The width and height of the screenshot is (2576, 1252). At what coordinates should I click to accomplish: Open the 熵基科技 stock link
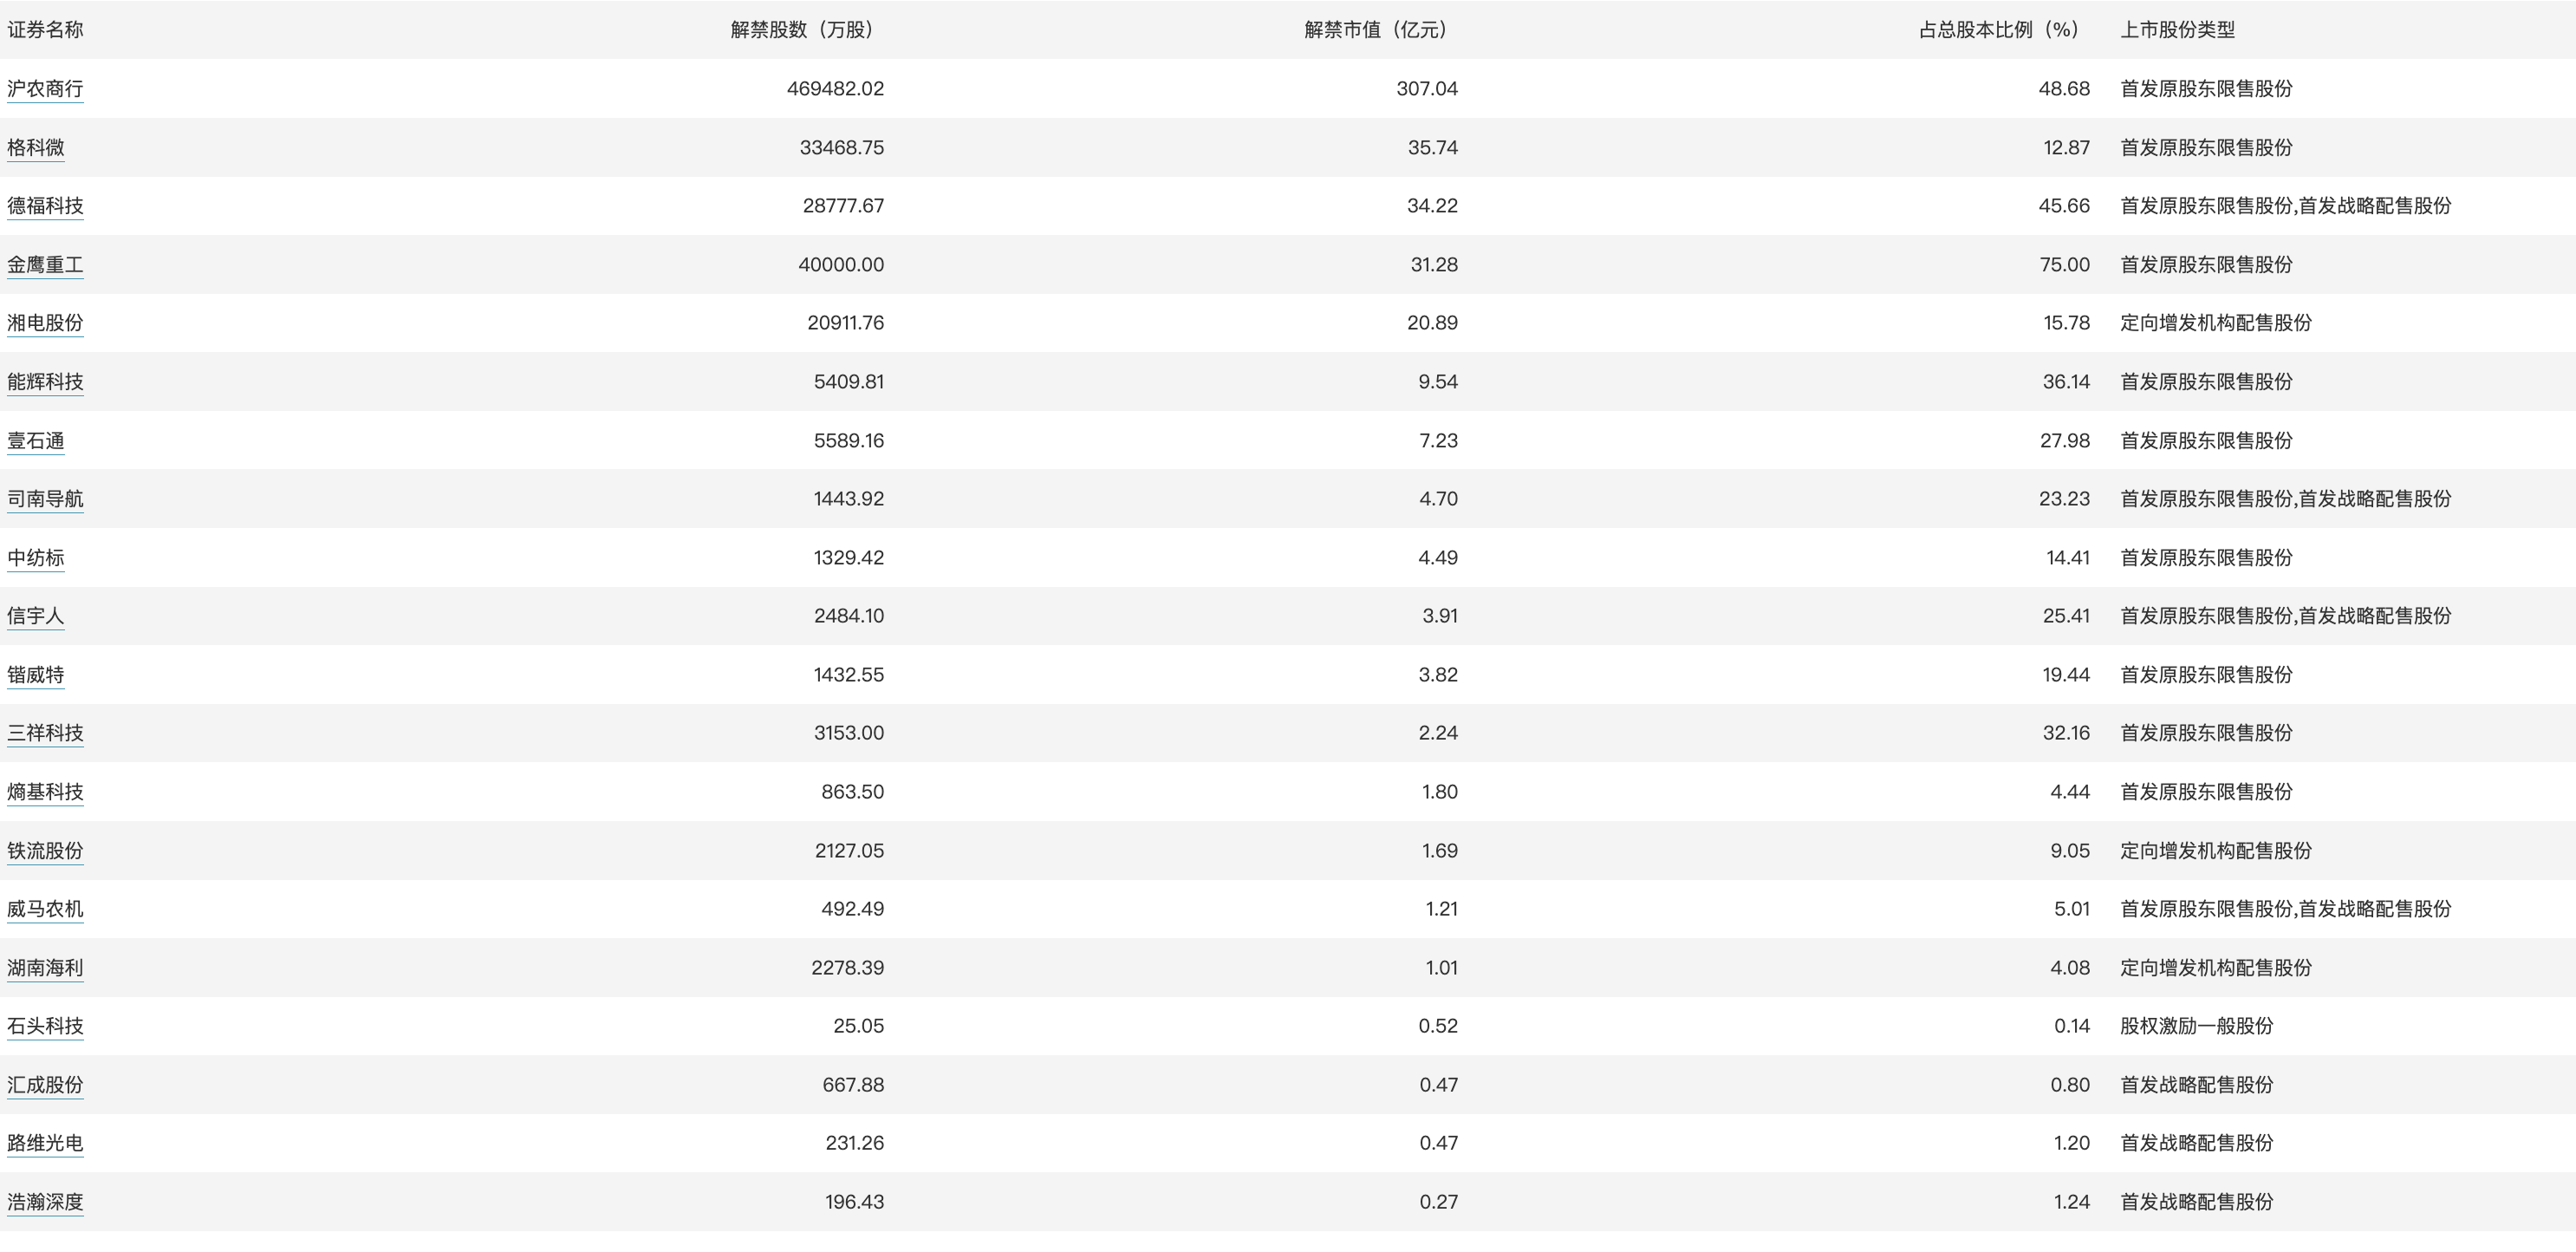tap(45, 792)
